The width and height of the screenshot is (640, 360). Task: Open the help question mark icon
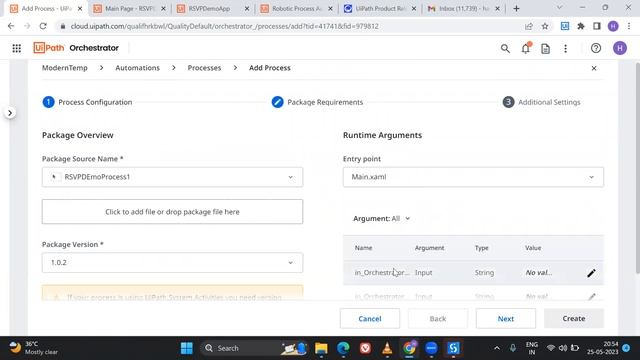click(x=596, y=48)
